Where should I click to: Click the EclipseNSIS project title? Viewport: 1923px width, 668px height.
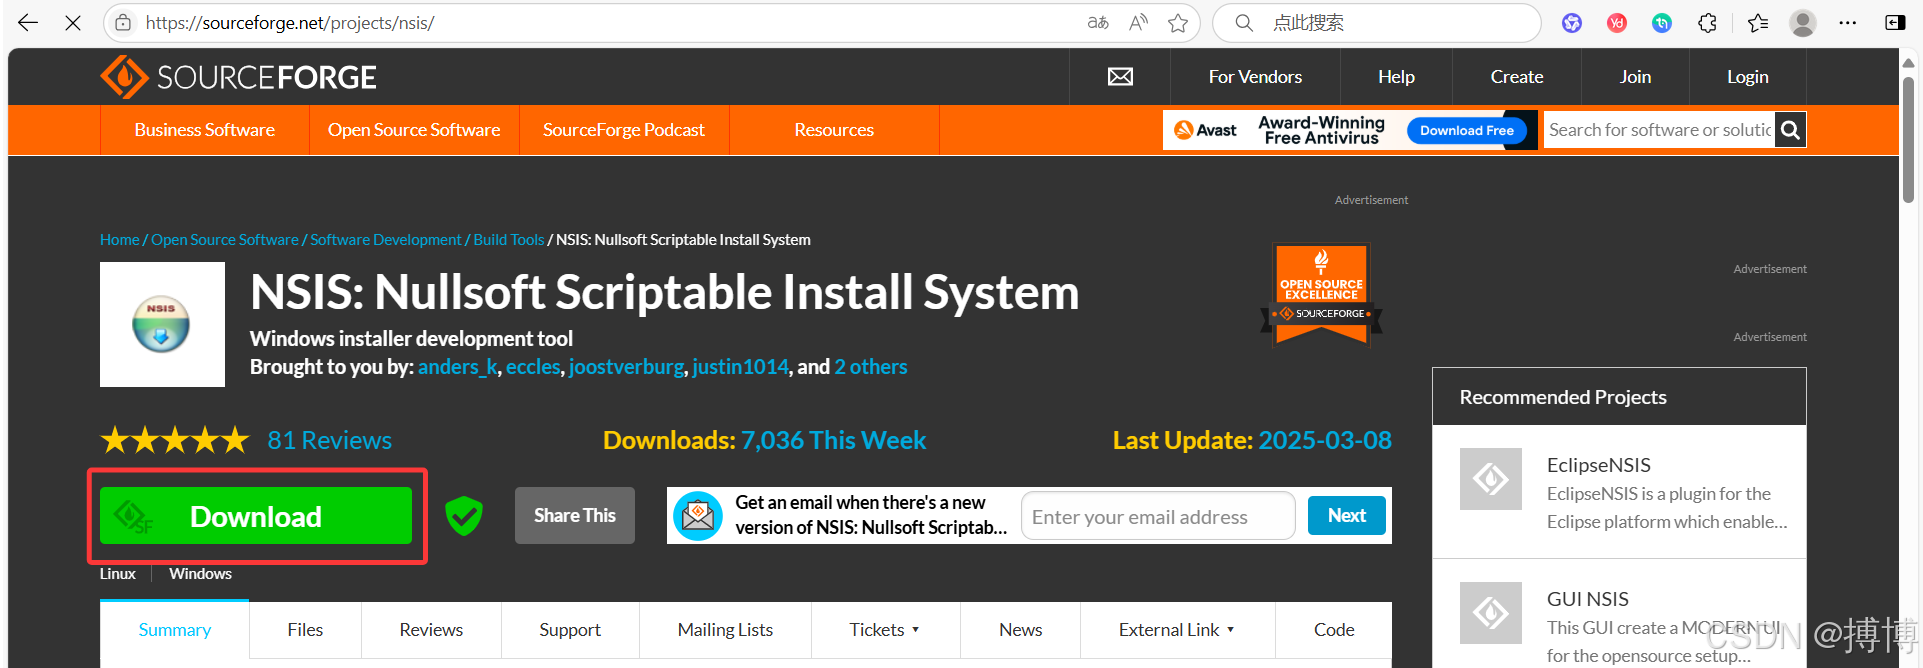pos(1599,465)
